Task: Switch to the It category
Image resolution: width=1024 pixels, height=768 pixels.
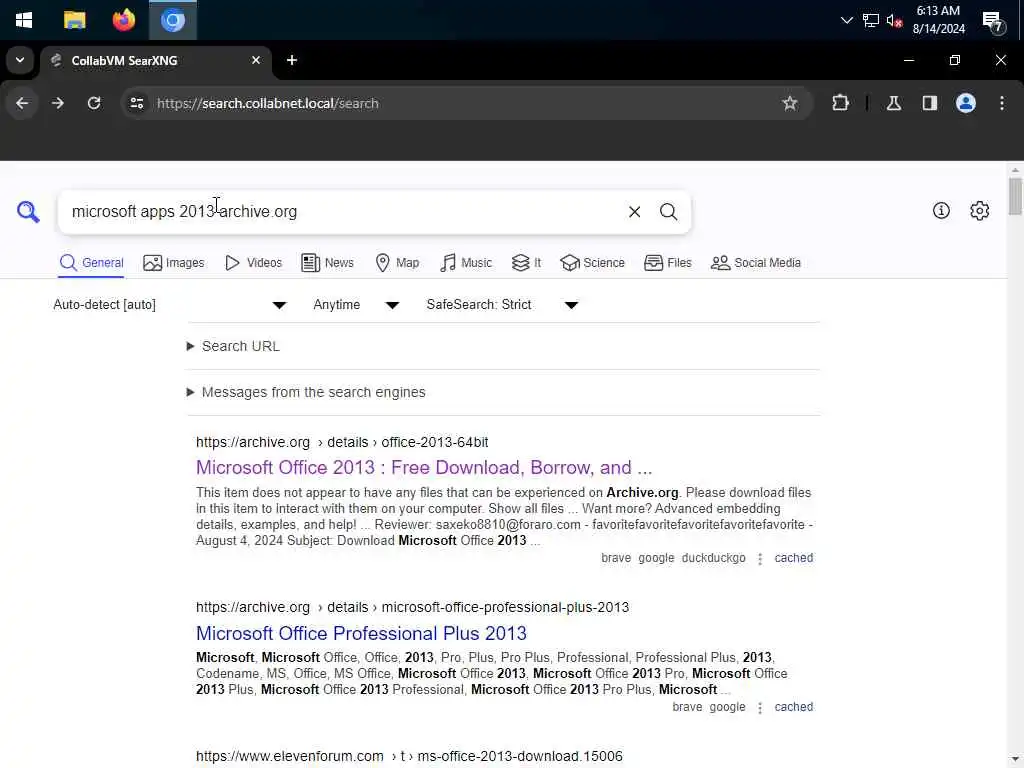Action: pos(526,263)
